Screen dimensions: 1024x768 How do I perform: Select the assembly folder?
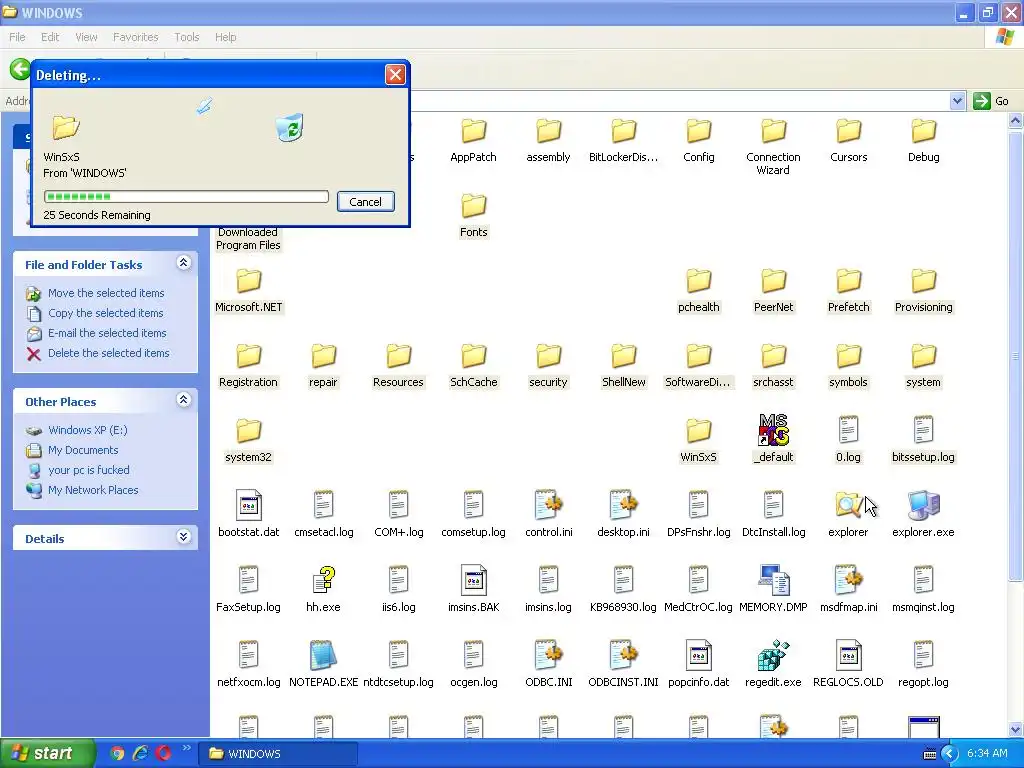[549, 140]
